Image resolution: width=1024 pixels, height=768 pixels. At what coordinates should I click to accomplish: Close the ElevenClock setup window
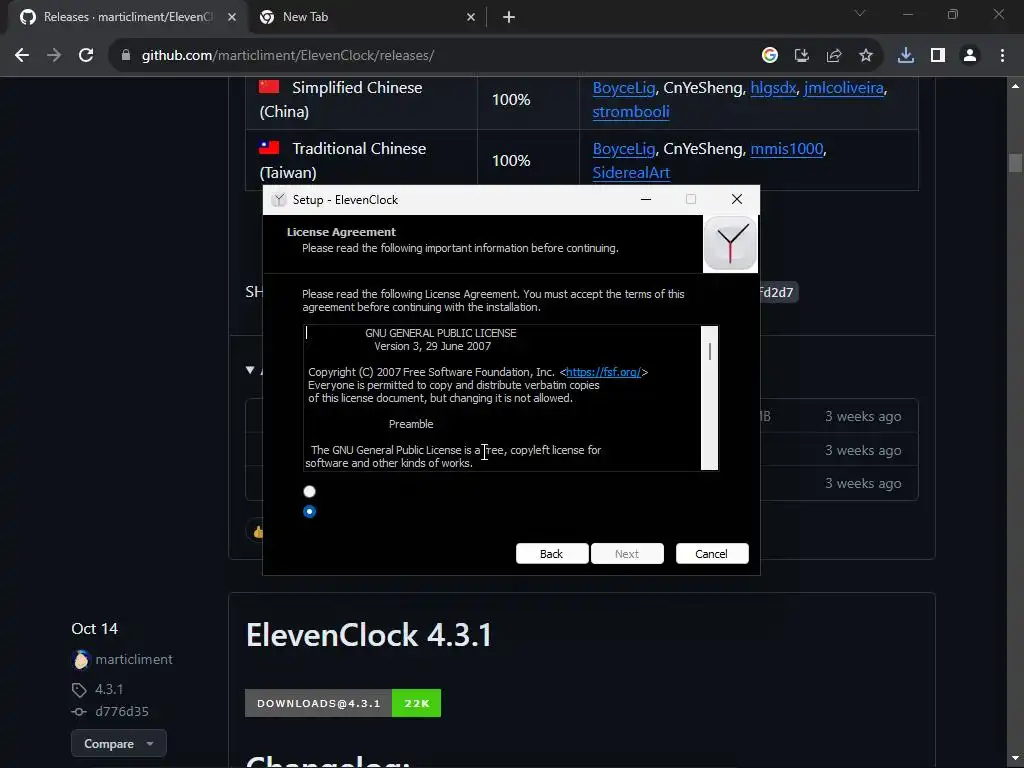(737, 199)
